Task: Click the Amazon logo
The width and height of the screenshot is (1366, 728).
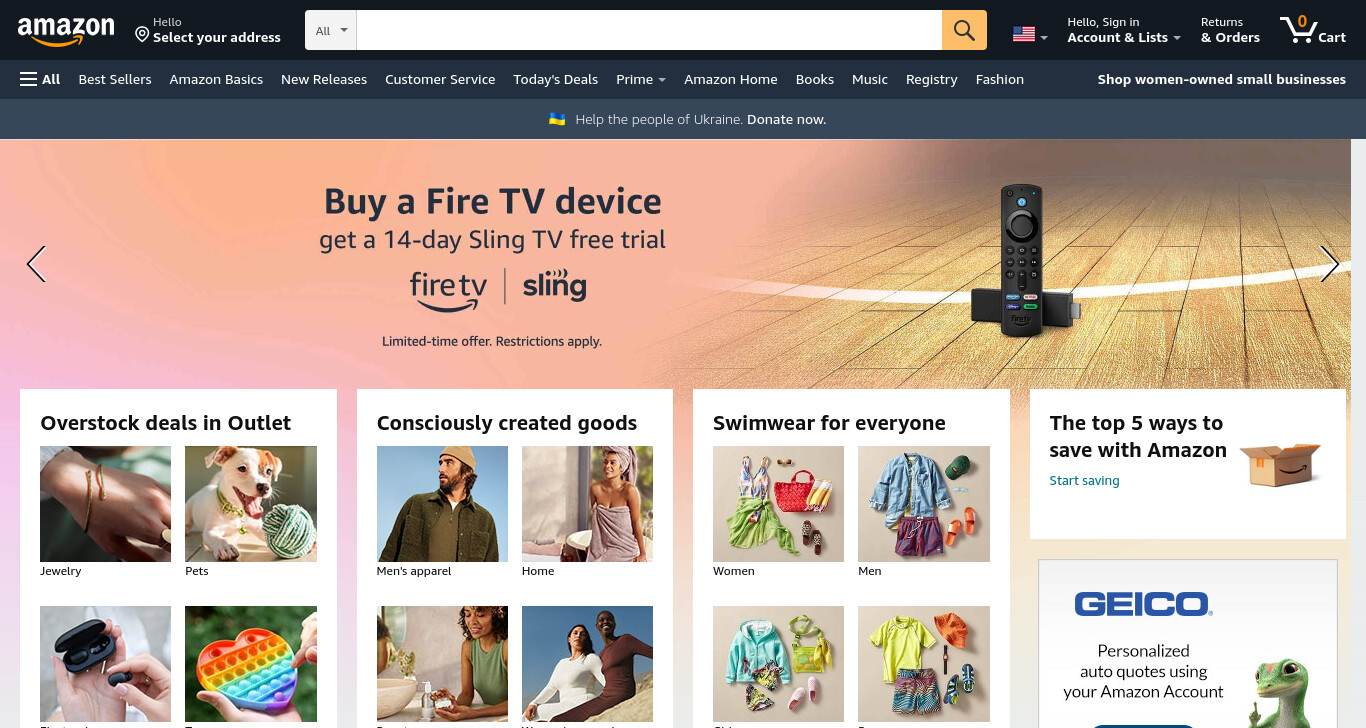Action: pyautogui.click(x=66, y=31)
